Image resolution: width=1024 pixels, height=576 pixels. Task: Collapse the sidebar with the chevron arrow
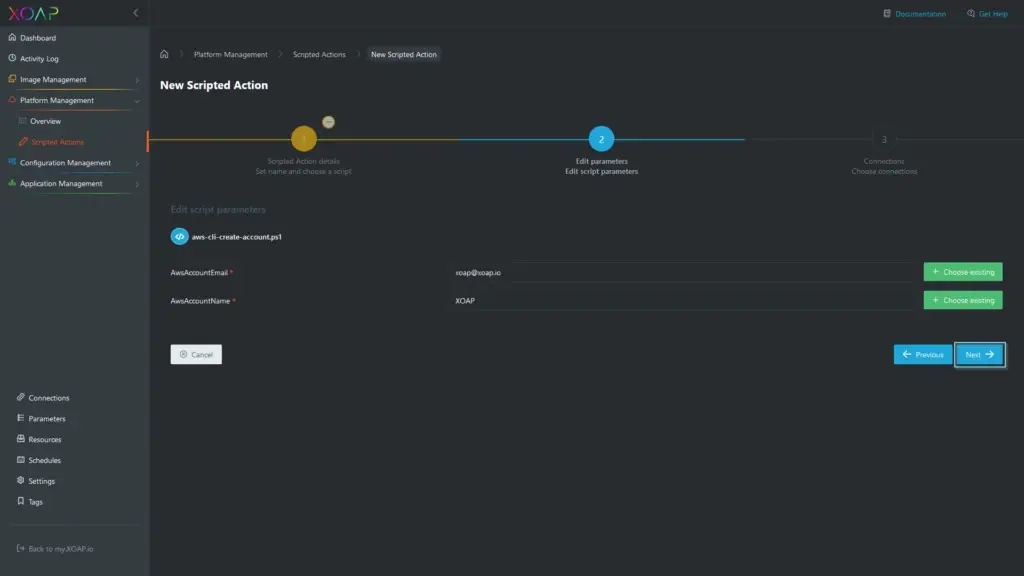(x=136, y=13)
